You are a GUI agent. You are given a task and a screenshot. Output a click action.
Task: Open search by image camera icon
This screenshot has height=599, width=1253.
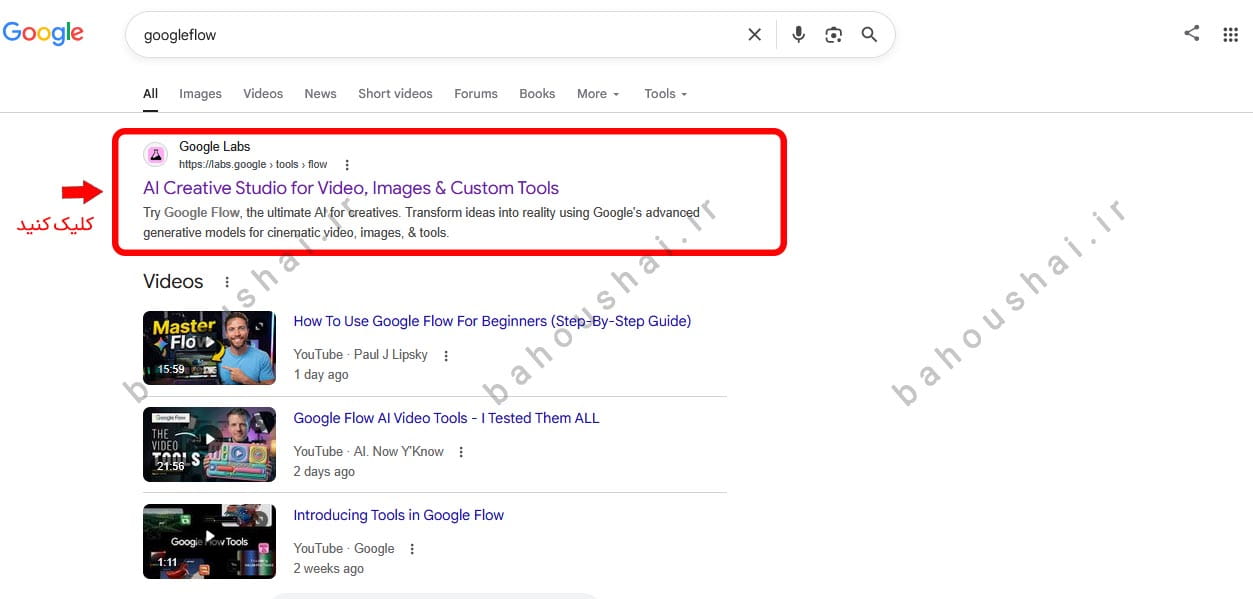point(834,35)
